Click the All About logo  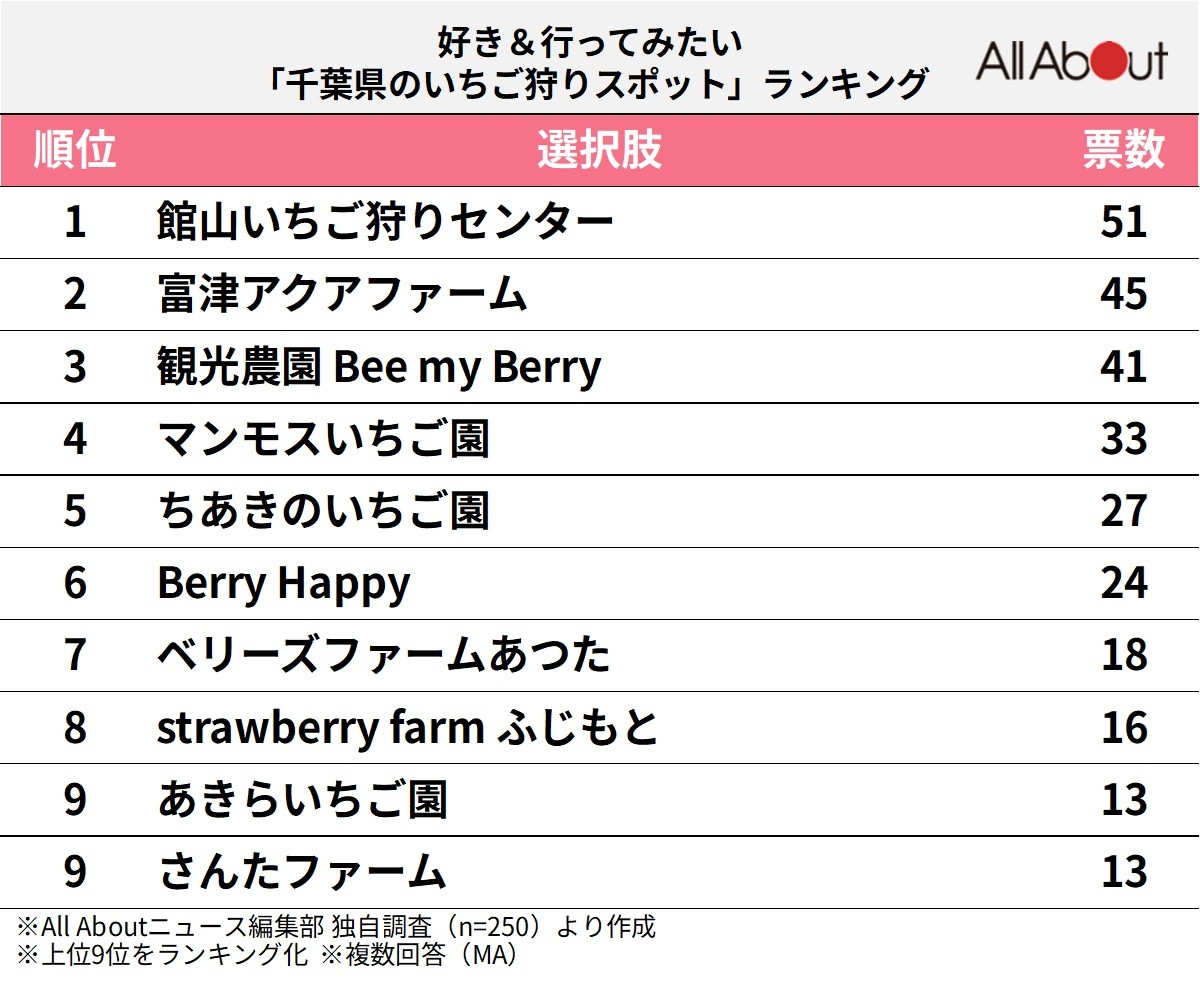click(x=1071, y=62)
